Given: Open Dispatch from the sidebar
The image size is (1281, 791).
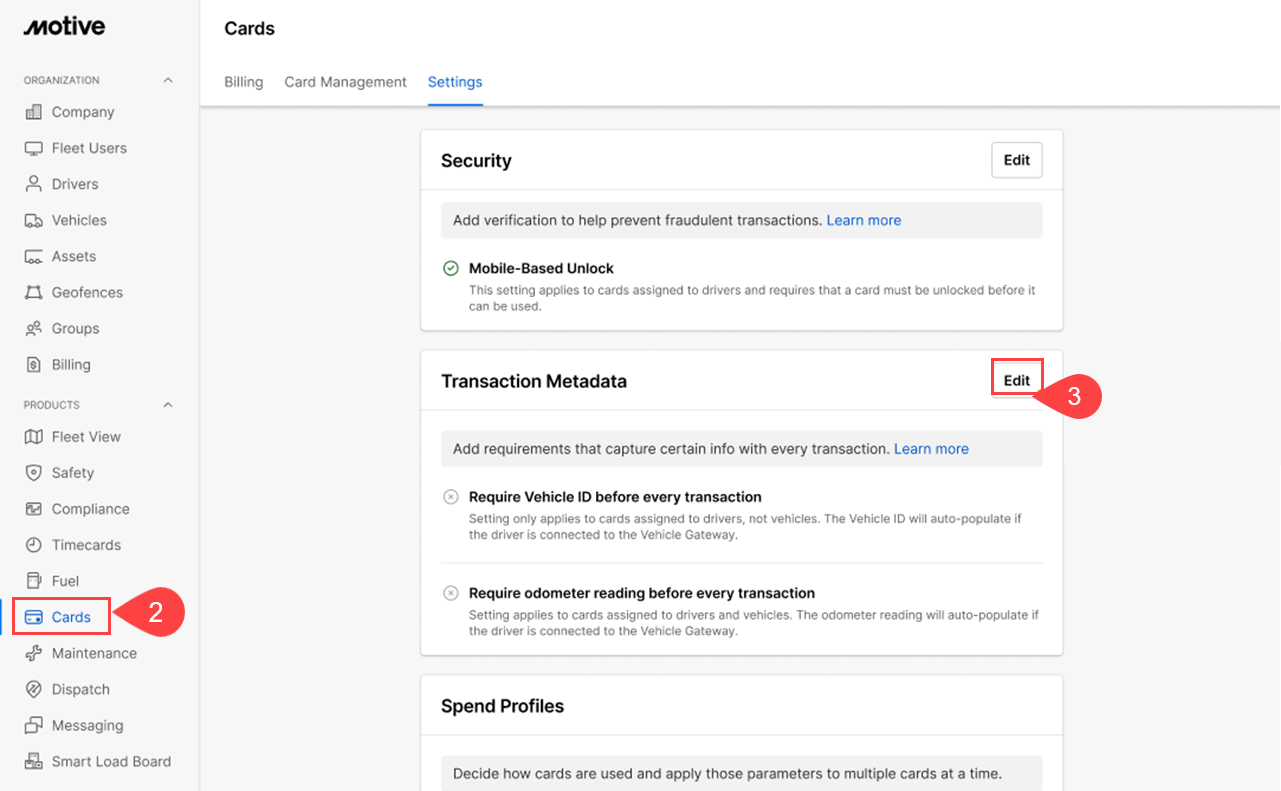Looking at the screenshot, I should 80,689.
